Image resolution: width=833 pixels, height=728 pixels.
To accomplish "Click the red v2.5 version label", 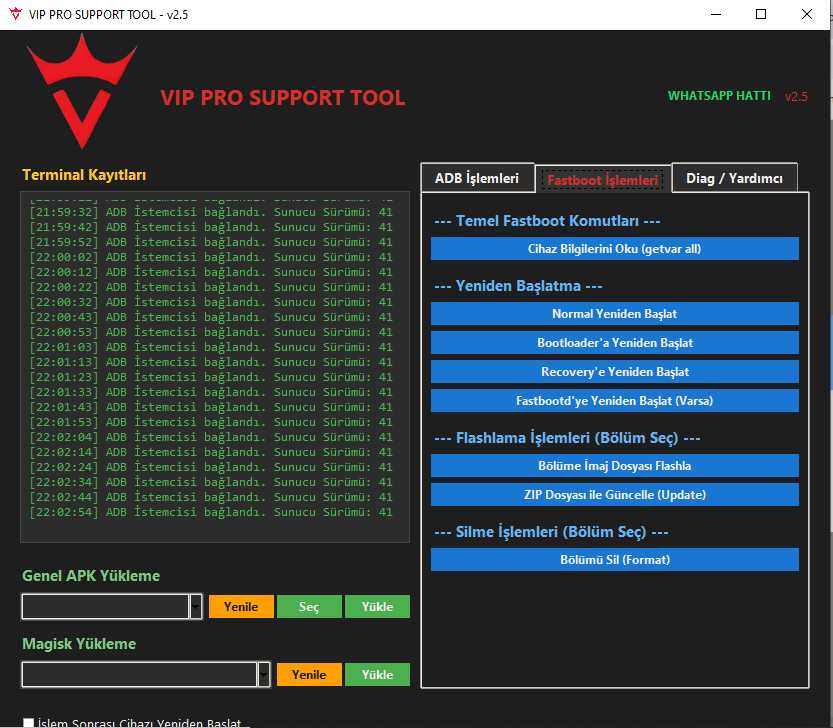I will (x=796, y=97).
